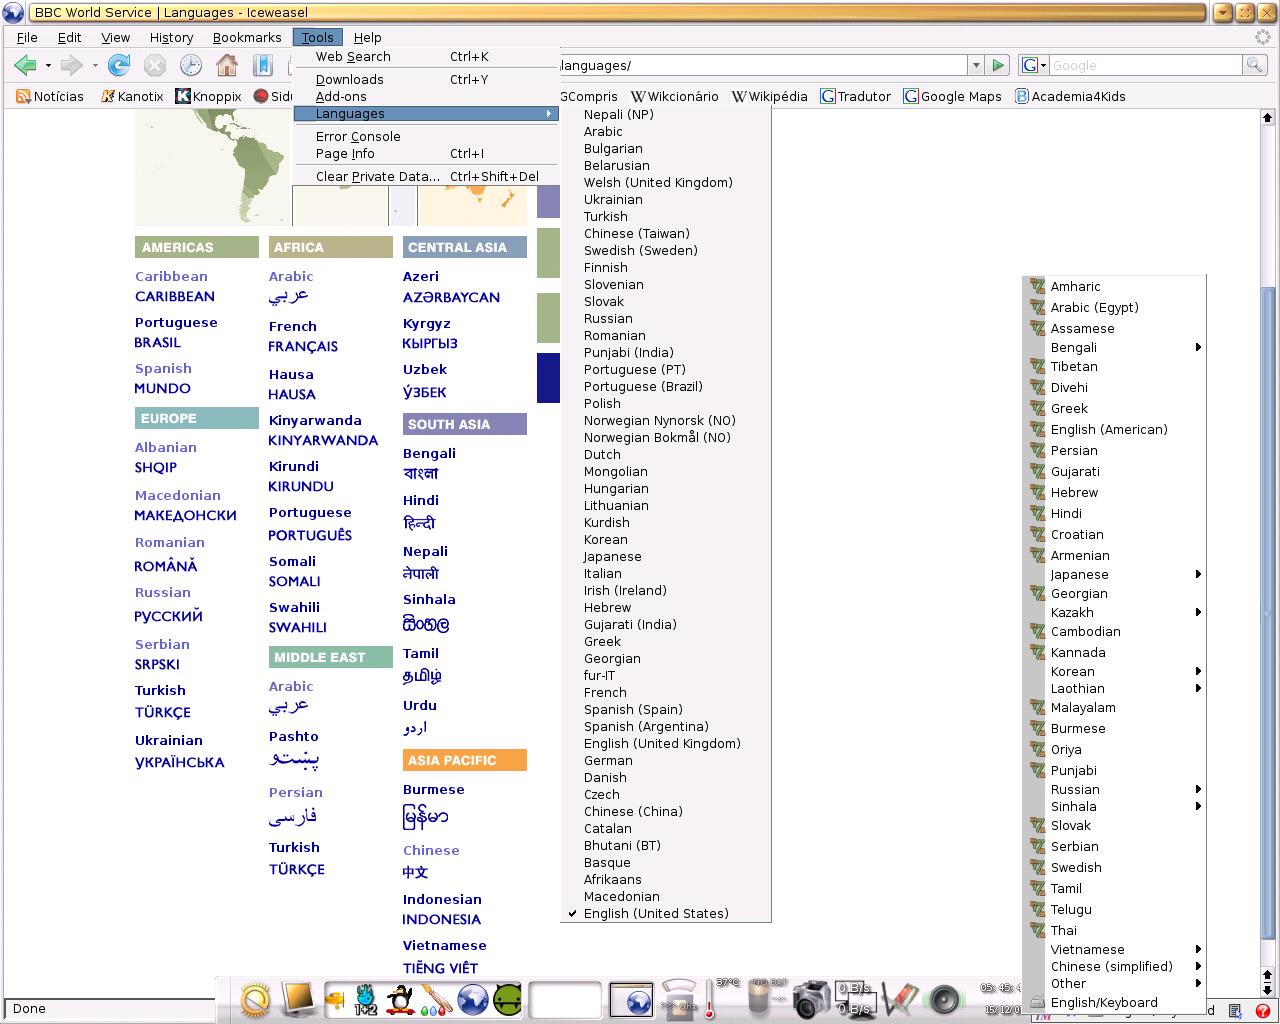The width and height of the screenshot is (1280, 1024).
Task: Open Add-ons from the Tools menu
Action: (426, 97)
